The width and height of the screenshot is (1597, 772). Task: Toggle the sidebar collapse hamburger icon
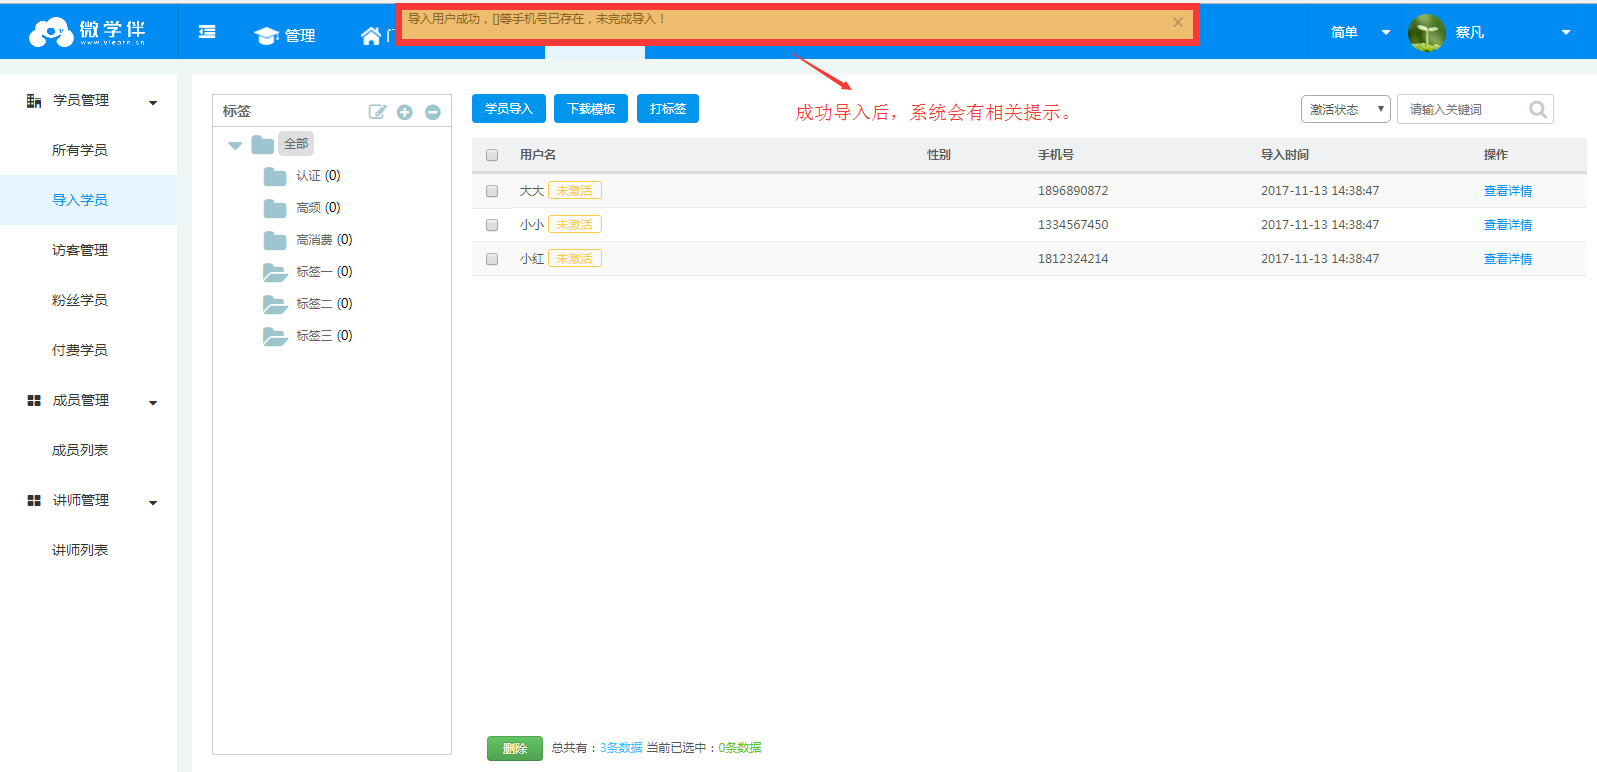click(x=207, y=32)
